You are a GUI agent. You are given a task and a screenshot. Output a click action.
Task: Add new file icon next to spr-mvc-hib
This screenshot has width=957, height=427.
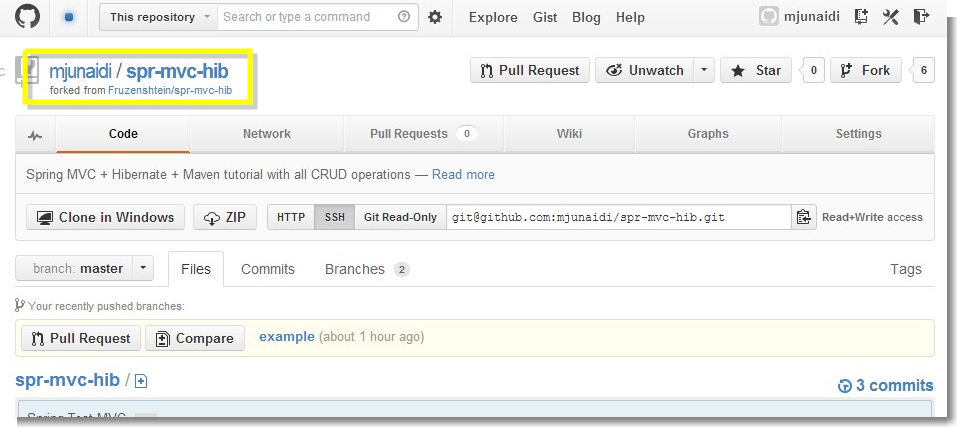pos(141,381)
